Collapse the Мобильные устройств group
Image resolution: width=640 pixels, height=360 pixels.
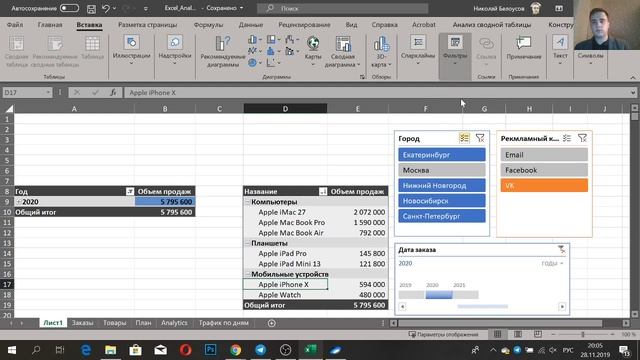247,274
